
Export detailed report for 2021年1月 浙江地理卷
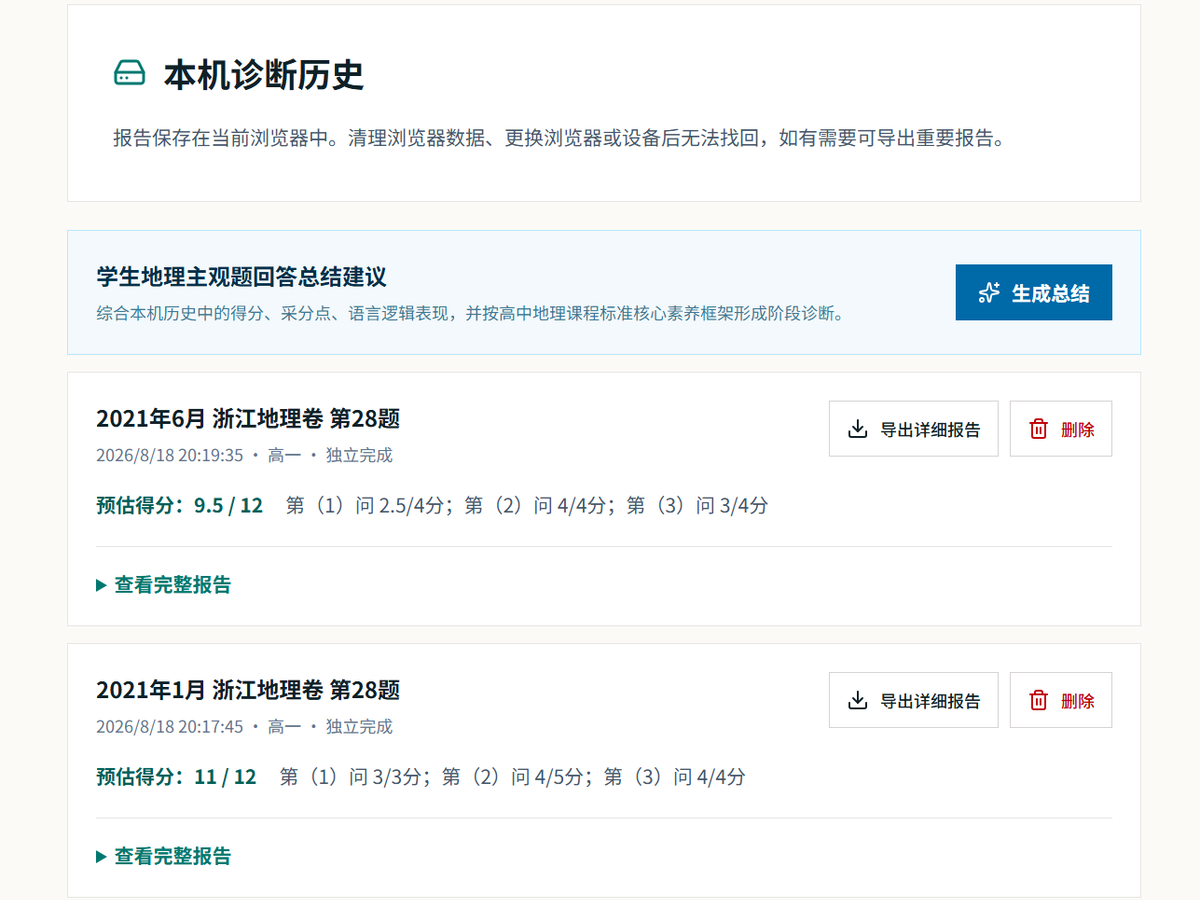[914, 700]
